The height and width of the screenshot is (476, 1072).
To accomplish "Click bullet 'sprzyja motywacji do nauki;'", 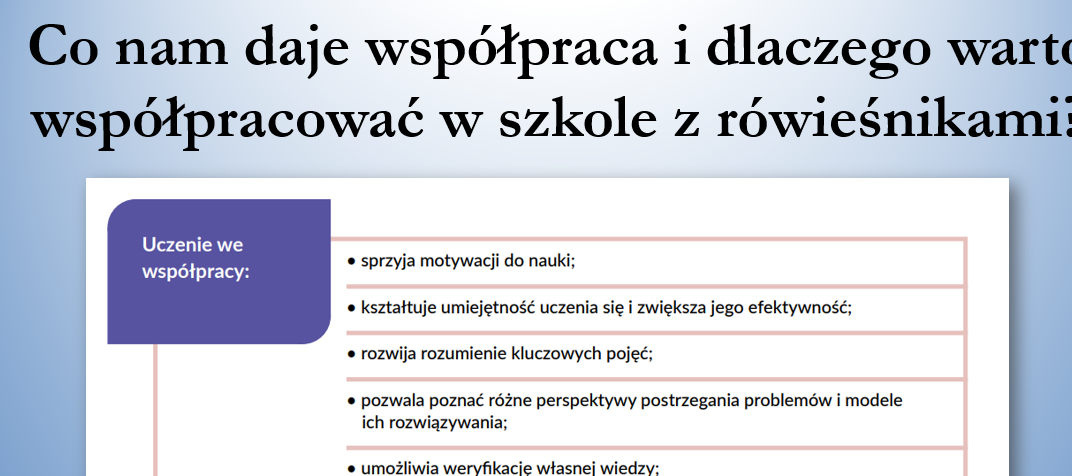I will click(x=468, y=261).
